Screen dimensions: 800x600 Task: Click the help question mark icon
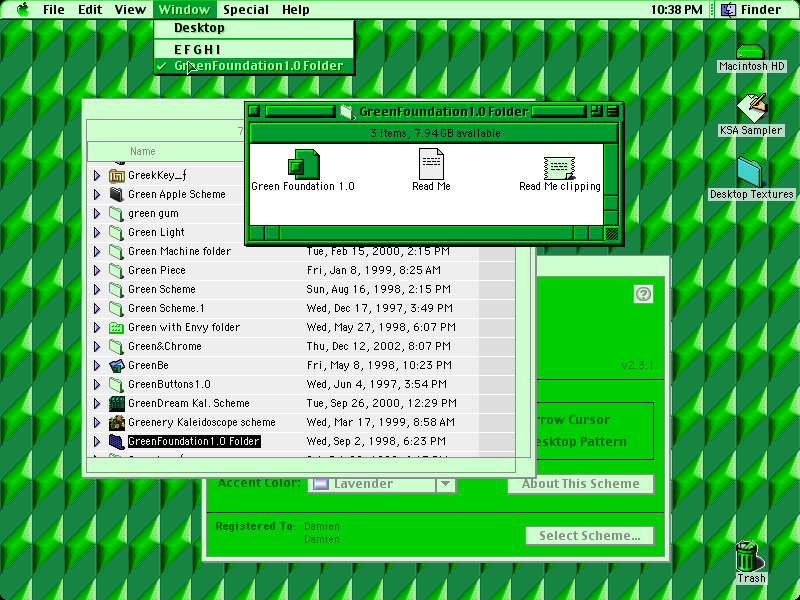[x=643, y=294]
